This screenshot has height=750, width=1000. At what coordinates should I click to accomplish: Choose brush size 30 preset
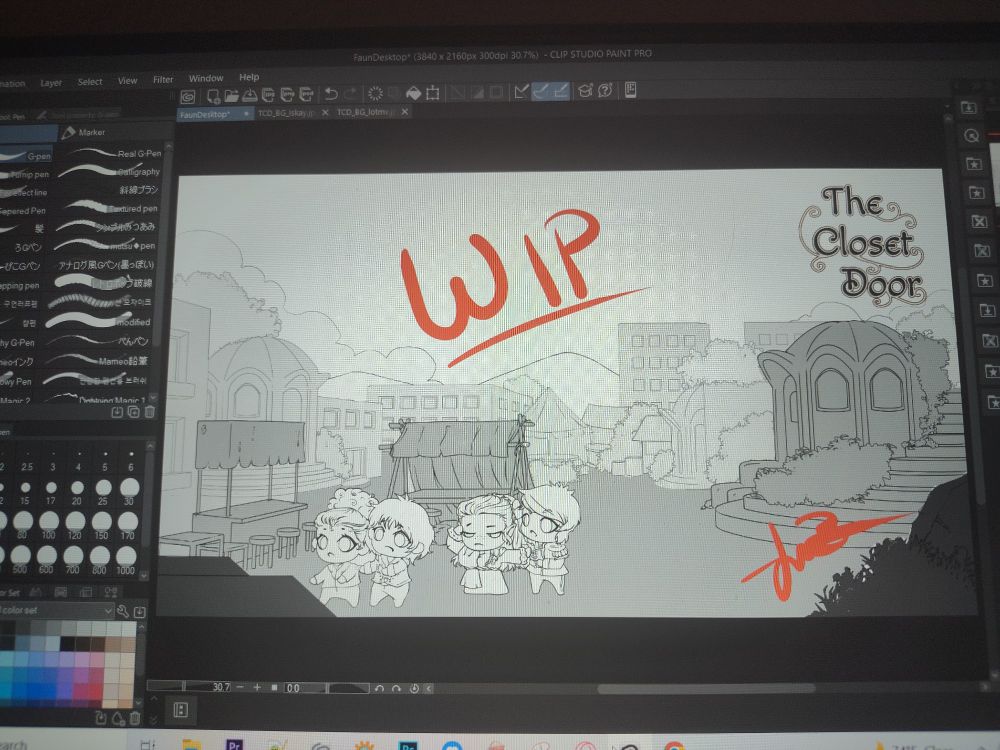click(x=129, y=492)
